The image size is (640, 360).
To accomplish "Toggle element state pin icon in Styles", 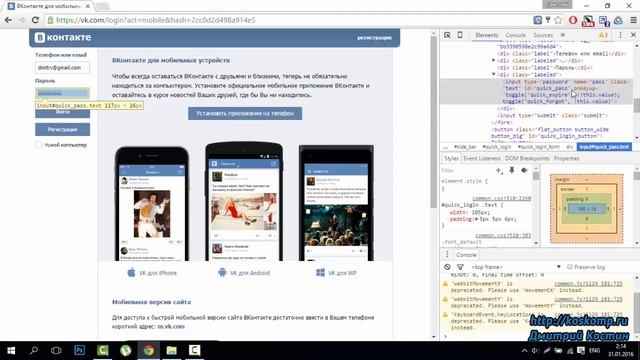I will coord(512,170).
